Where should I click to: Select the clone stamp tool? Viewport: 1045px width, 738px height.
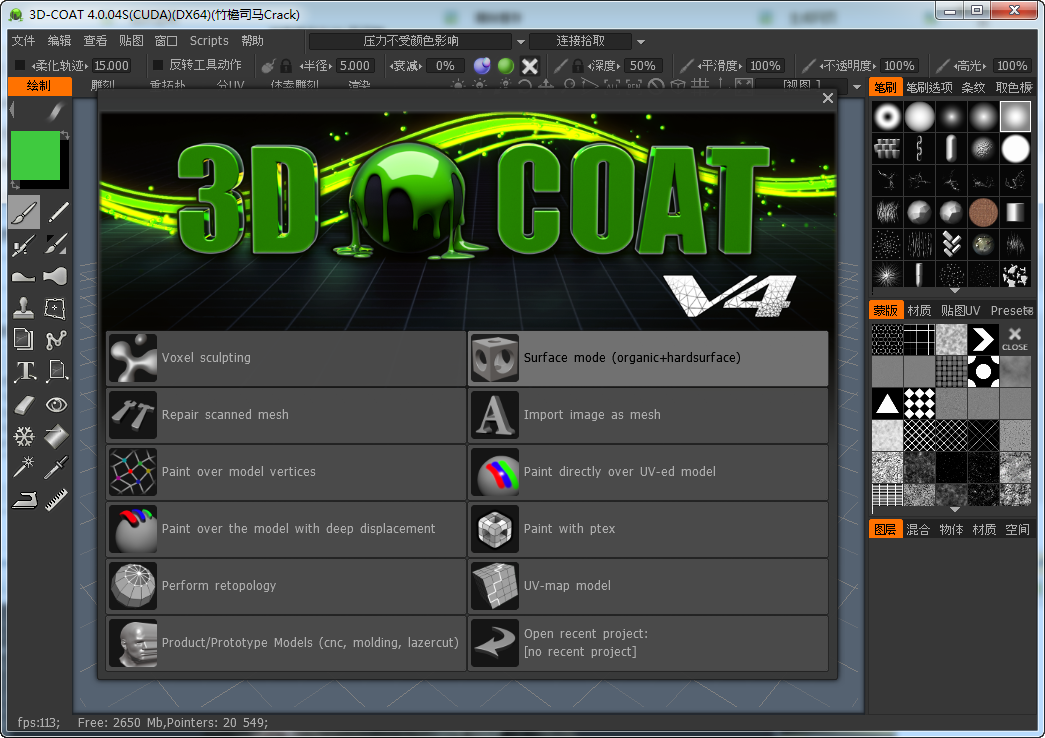24,308
